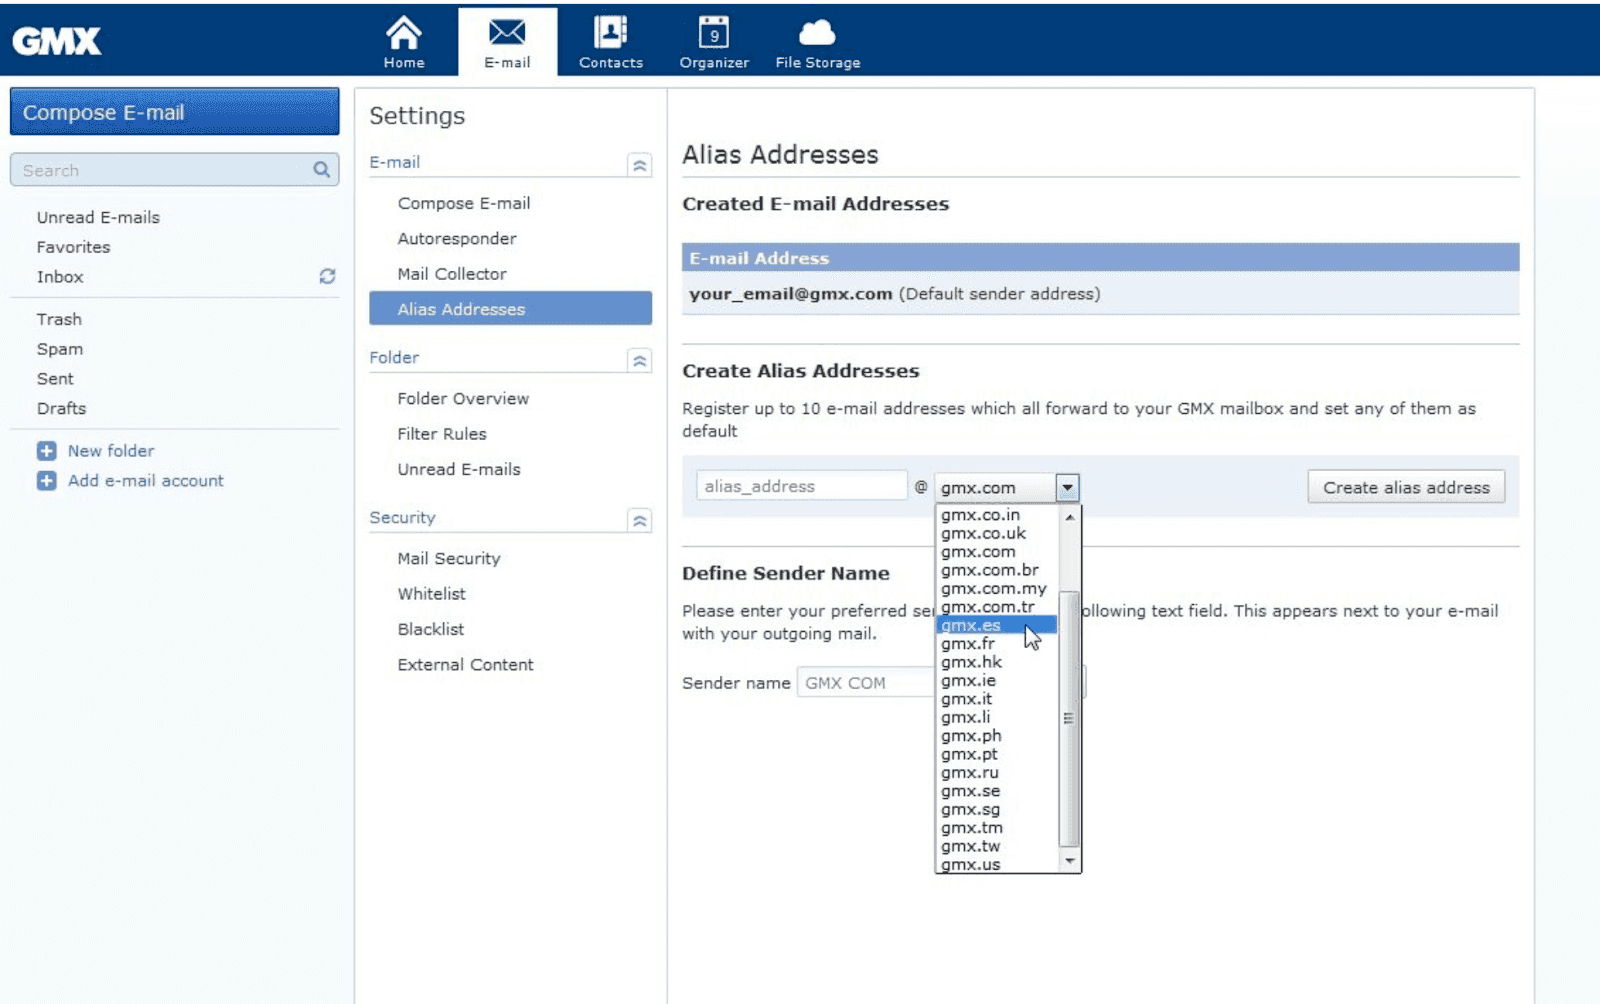Click the New folder link text
The height and width of the screenshot is (1004, 1600).
[x=111, y=451]
